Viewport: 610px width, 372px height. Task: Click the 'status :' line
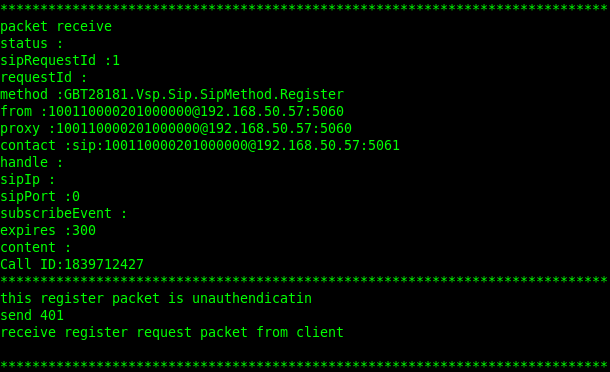(x=32, y=44)
